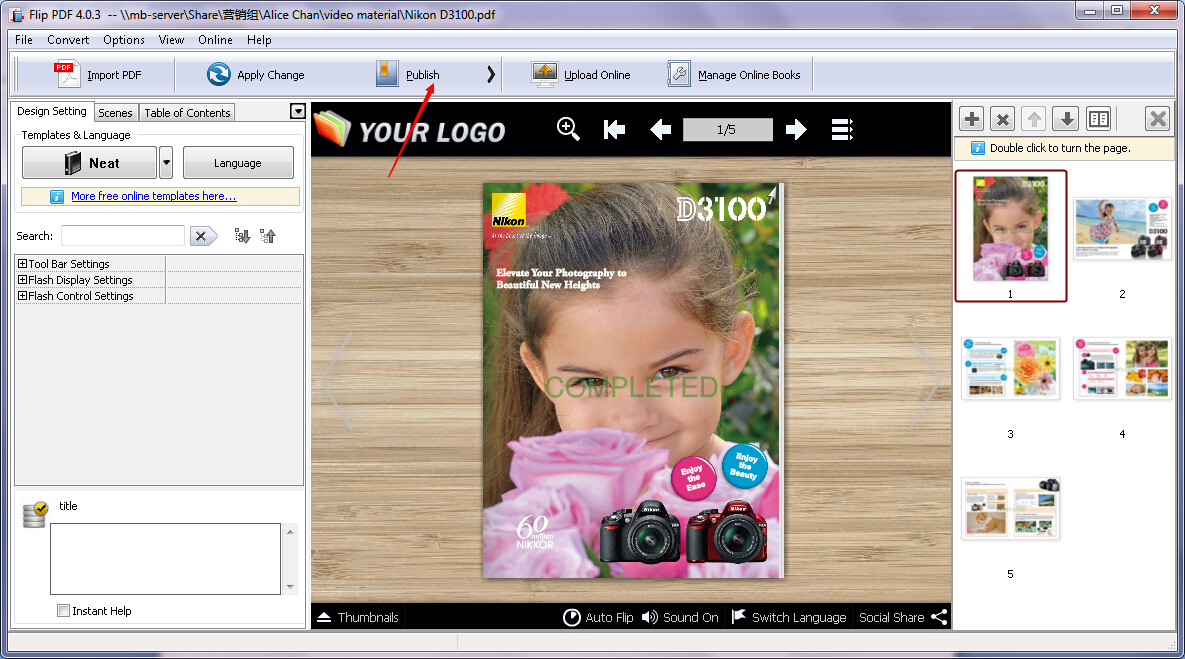
Task: Go to the first page of the flipbook
Action: [x=614, y=130]
